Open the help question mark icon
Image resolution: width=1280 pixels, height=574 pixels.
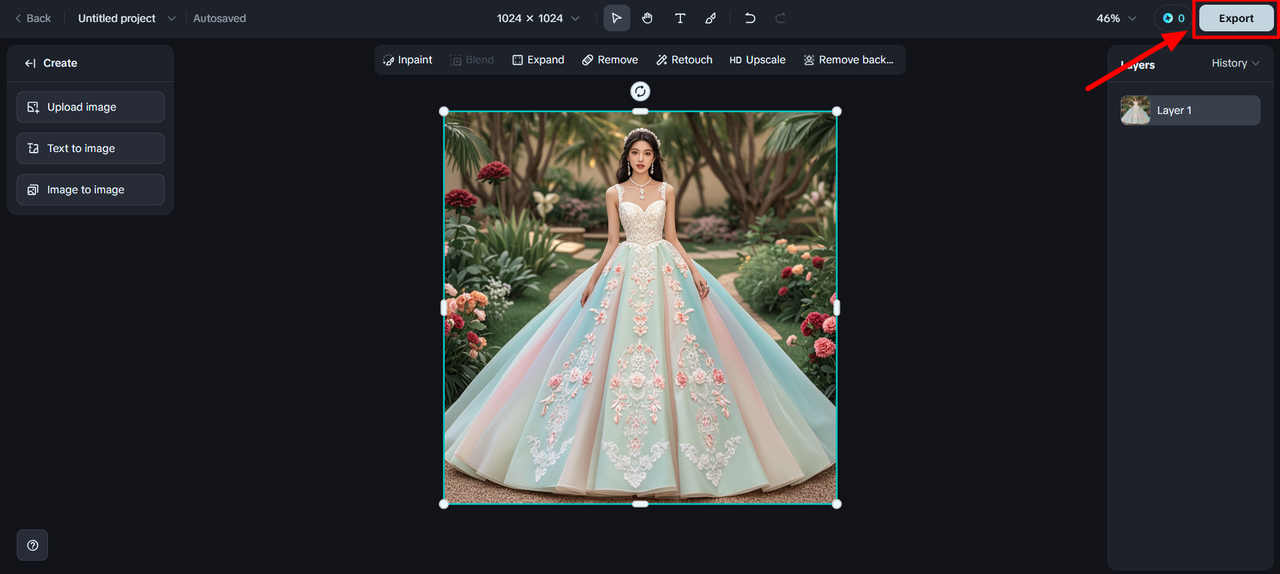coord(33,545)
